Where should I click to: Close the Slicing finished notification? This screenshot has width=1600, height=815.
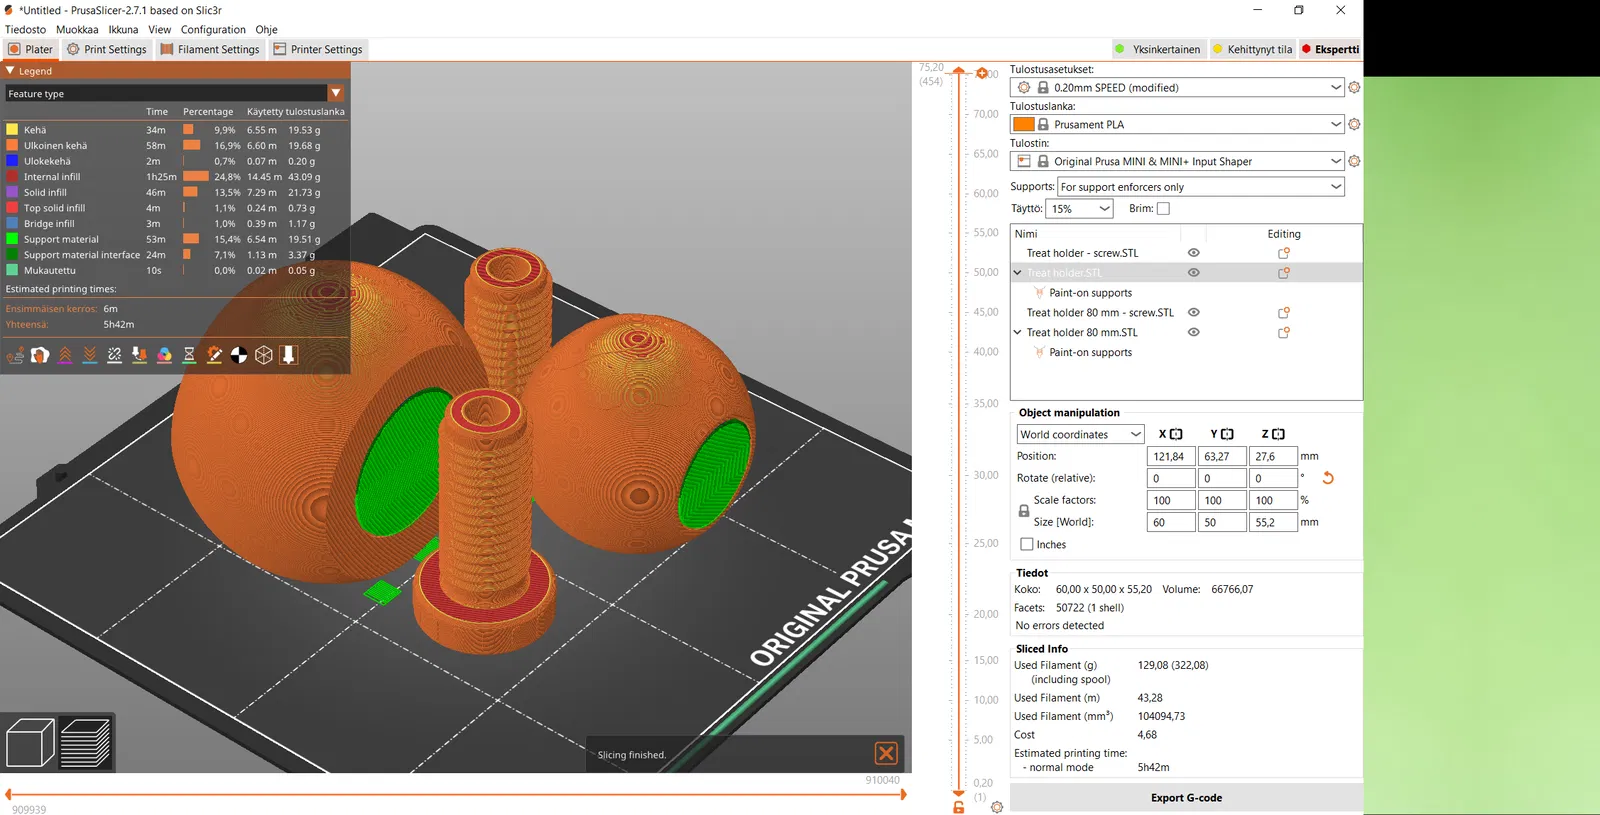pyautogui.click(x=886, y=753)
